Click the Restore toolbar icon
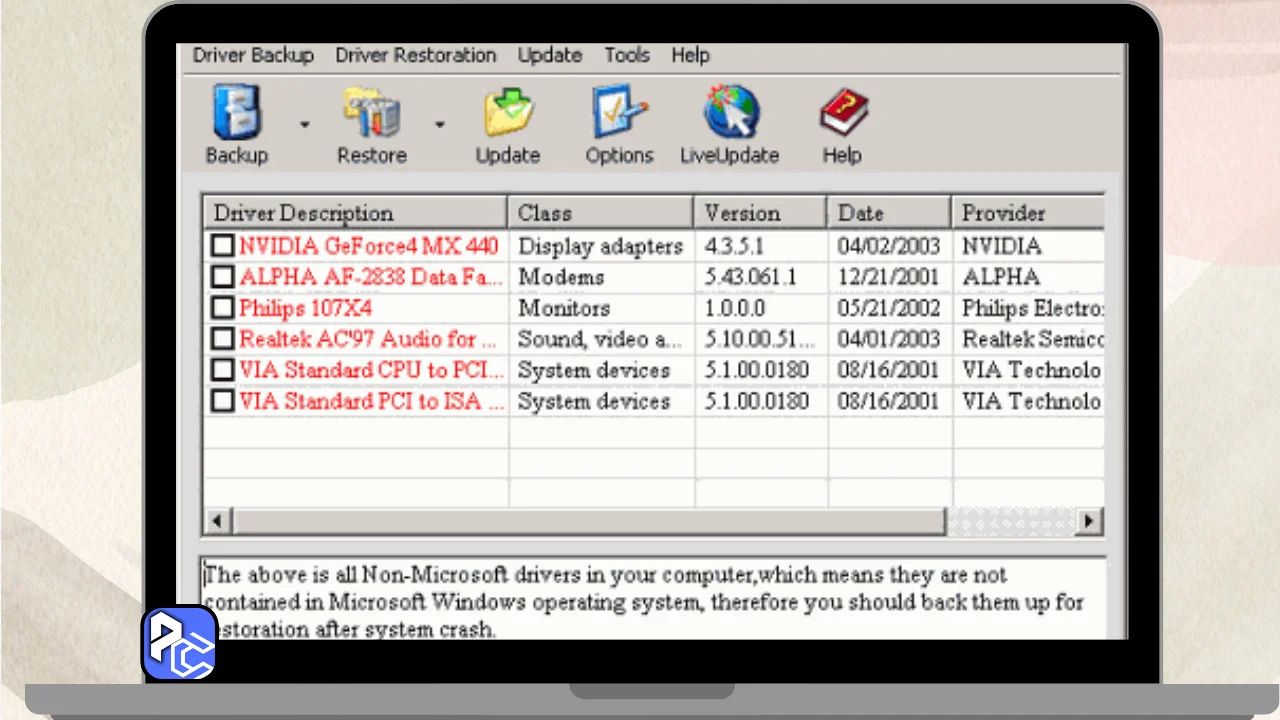The image size is (1280, 720). [371, 112]
